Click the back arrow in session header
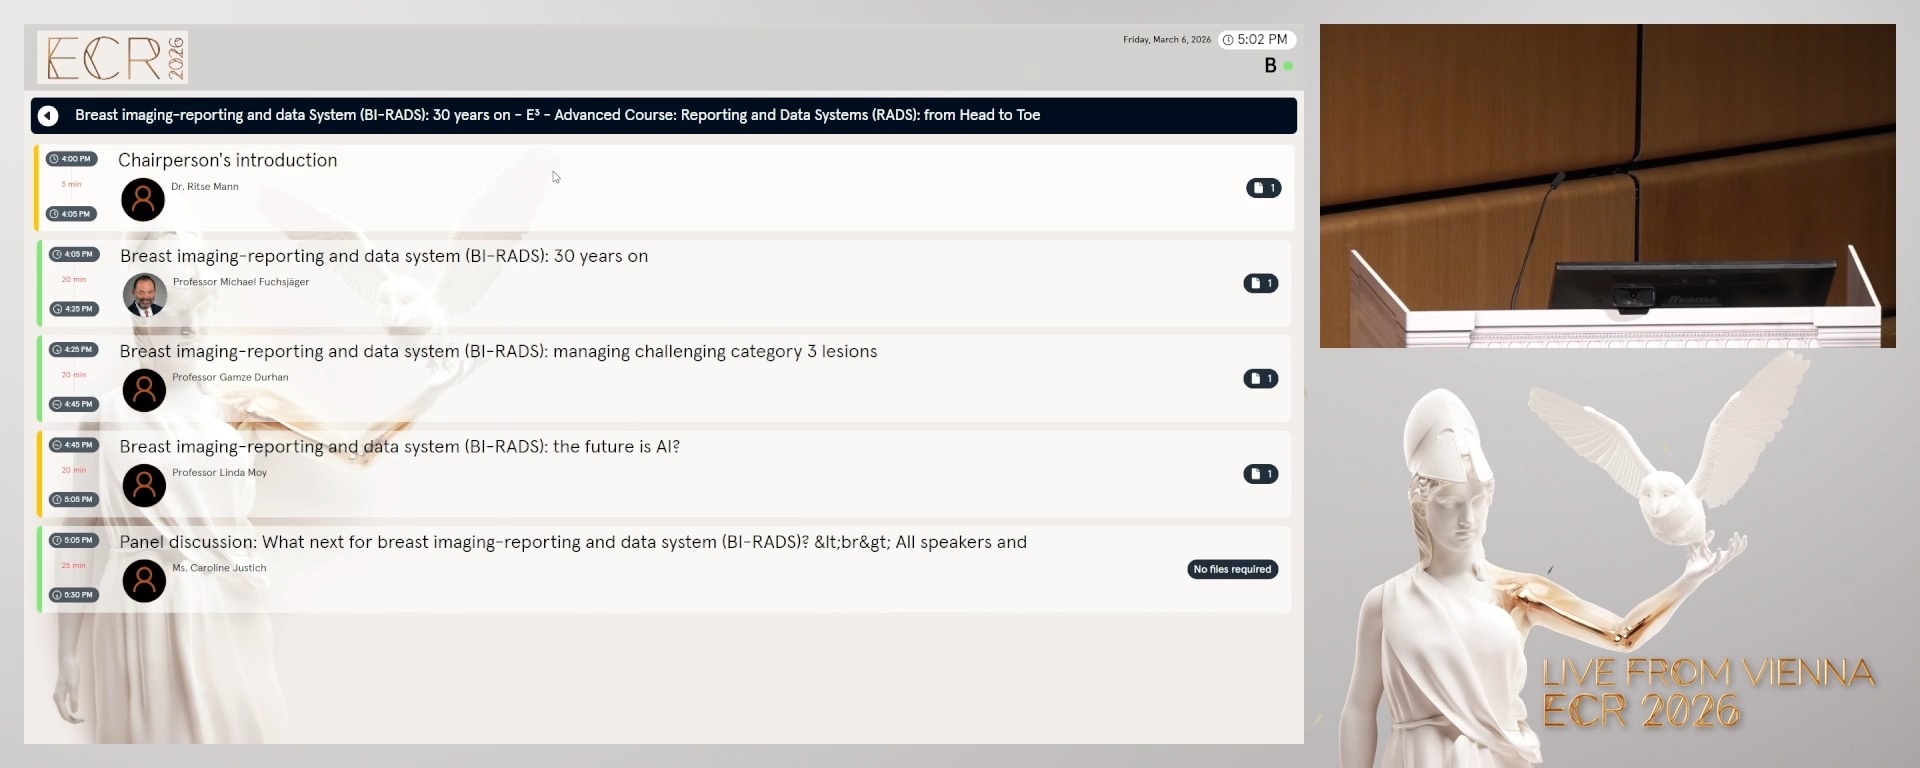The height and width of the screenshot is (768, 1920). 48,116
